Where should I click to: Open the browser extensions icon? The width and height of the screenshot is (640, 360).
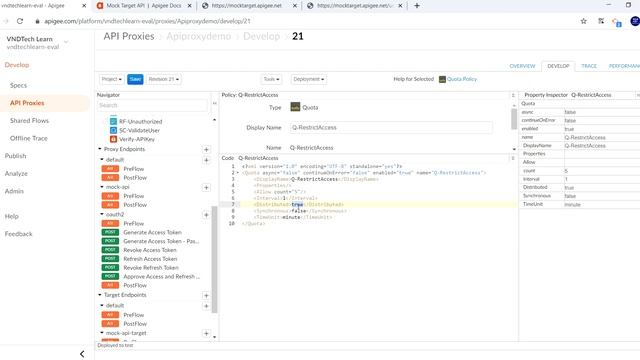point(601,21)
